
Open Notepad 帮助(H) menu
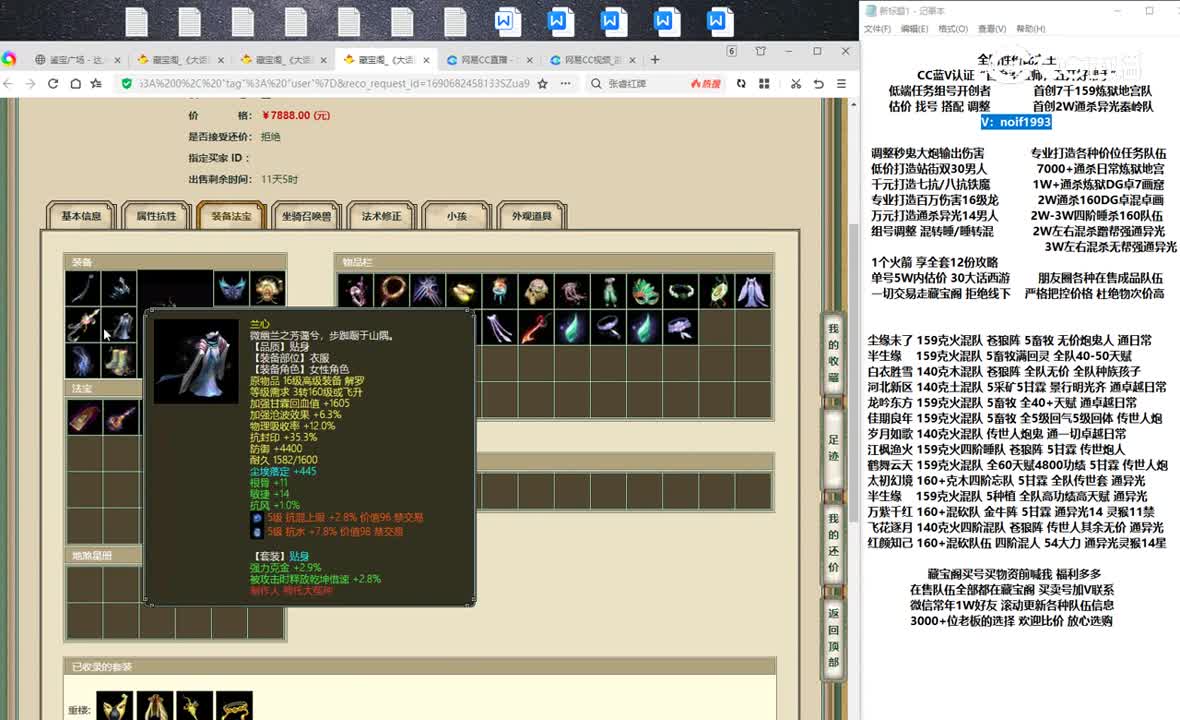(1031, 29)
